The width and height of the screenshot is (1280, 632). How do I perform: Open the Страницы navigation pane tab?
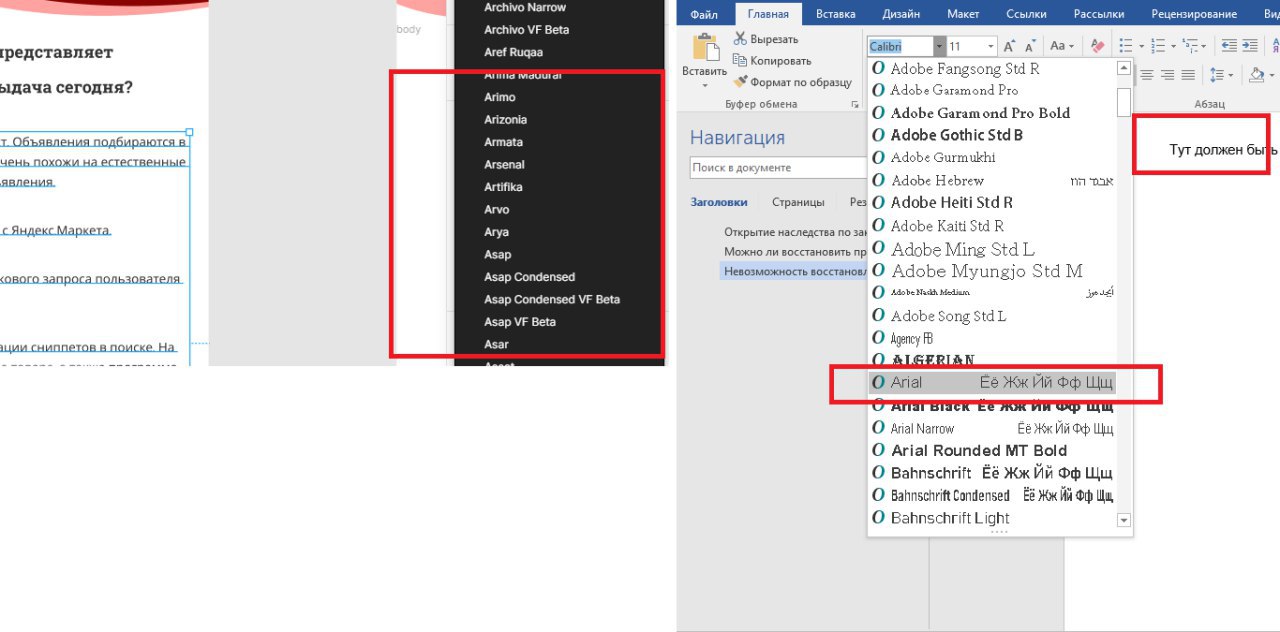point(798,202)
